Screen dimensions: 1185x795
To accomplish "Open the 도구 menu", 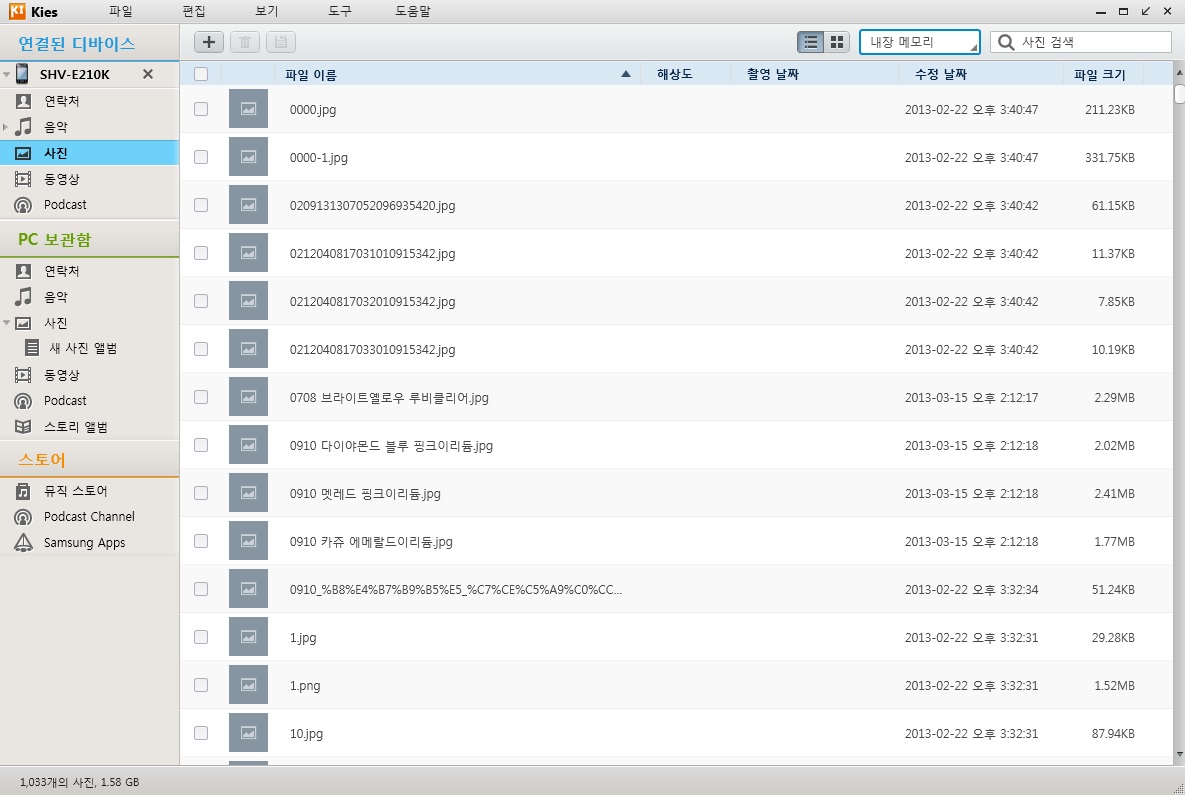I will (339, 11).
